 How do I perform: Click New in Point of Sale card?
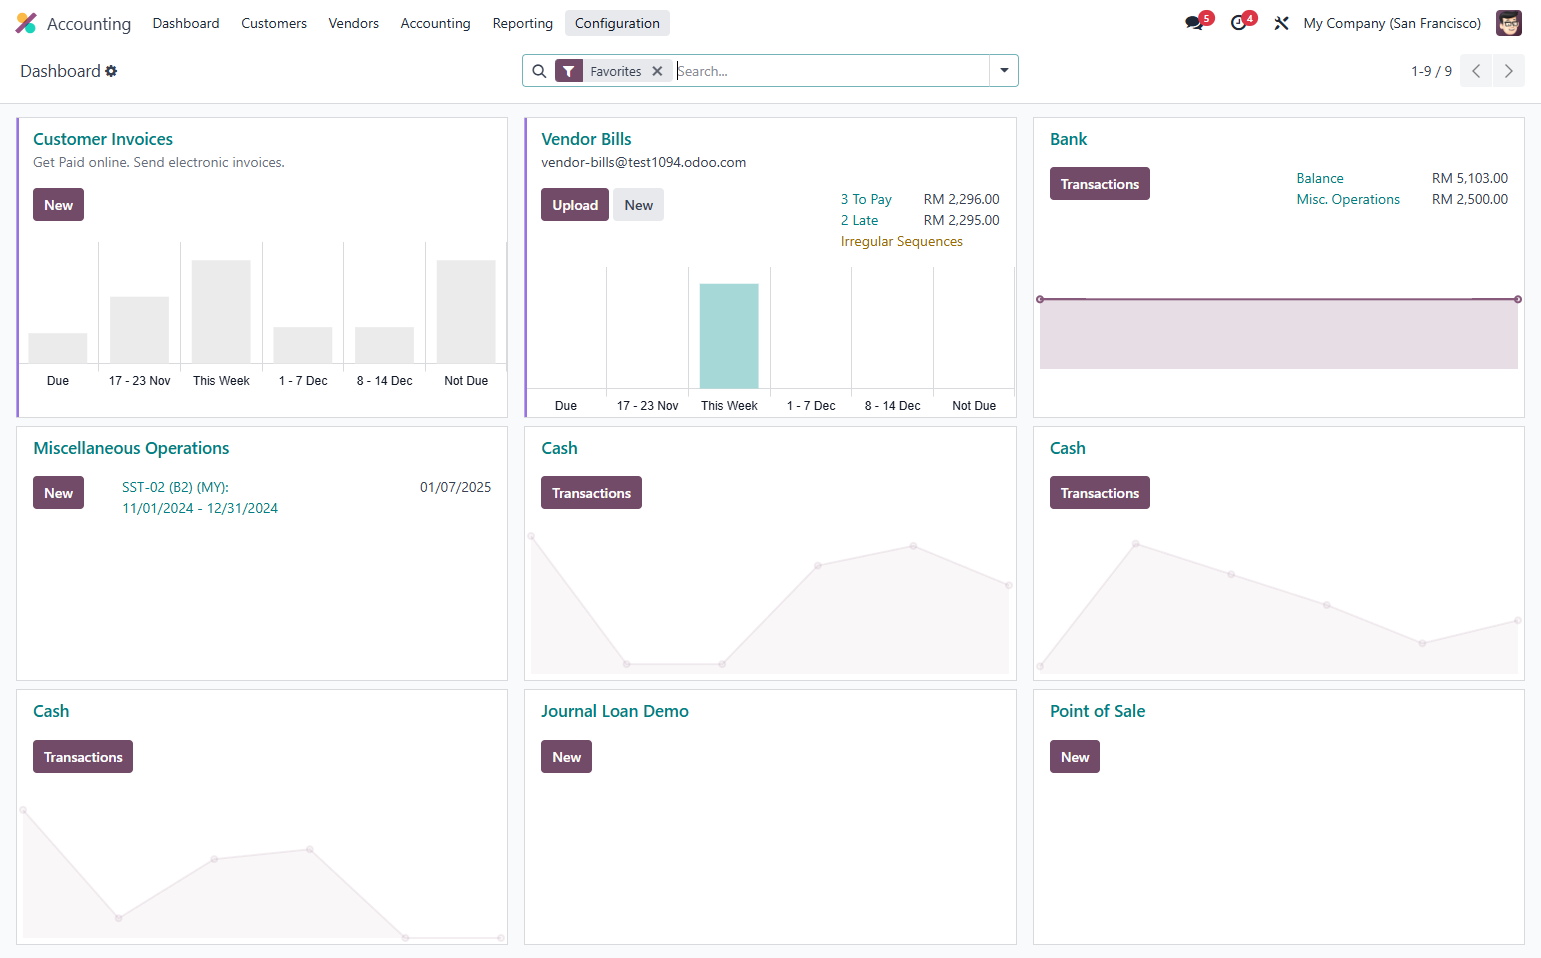(1075, 757)
